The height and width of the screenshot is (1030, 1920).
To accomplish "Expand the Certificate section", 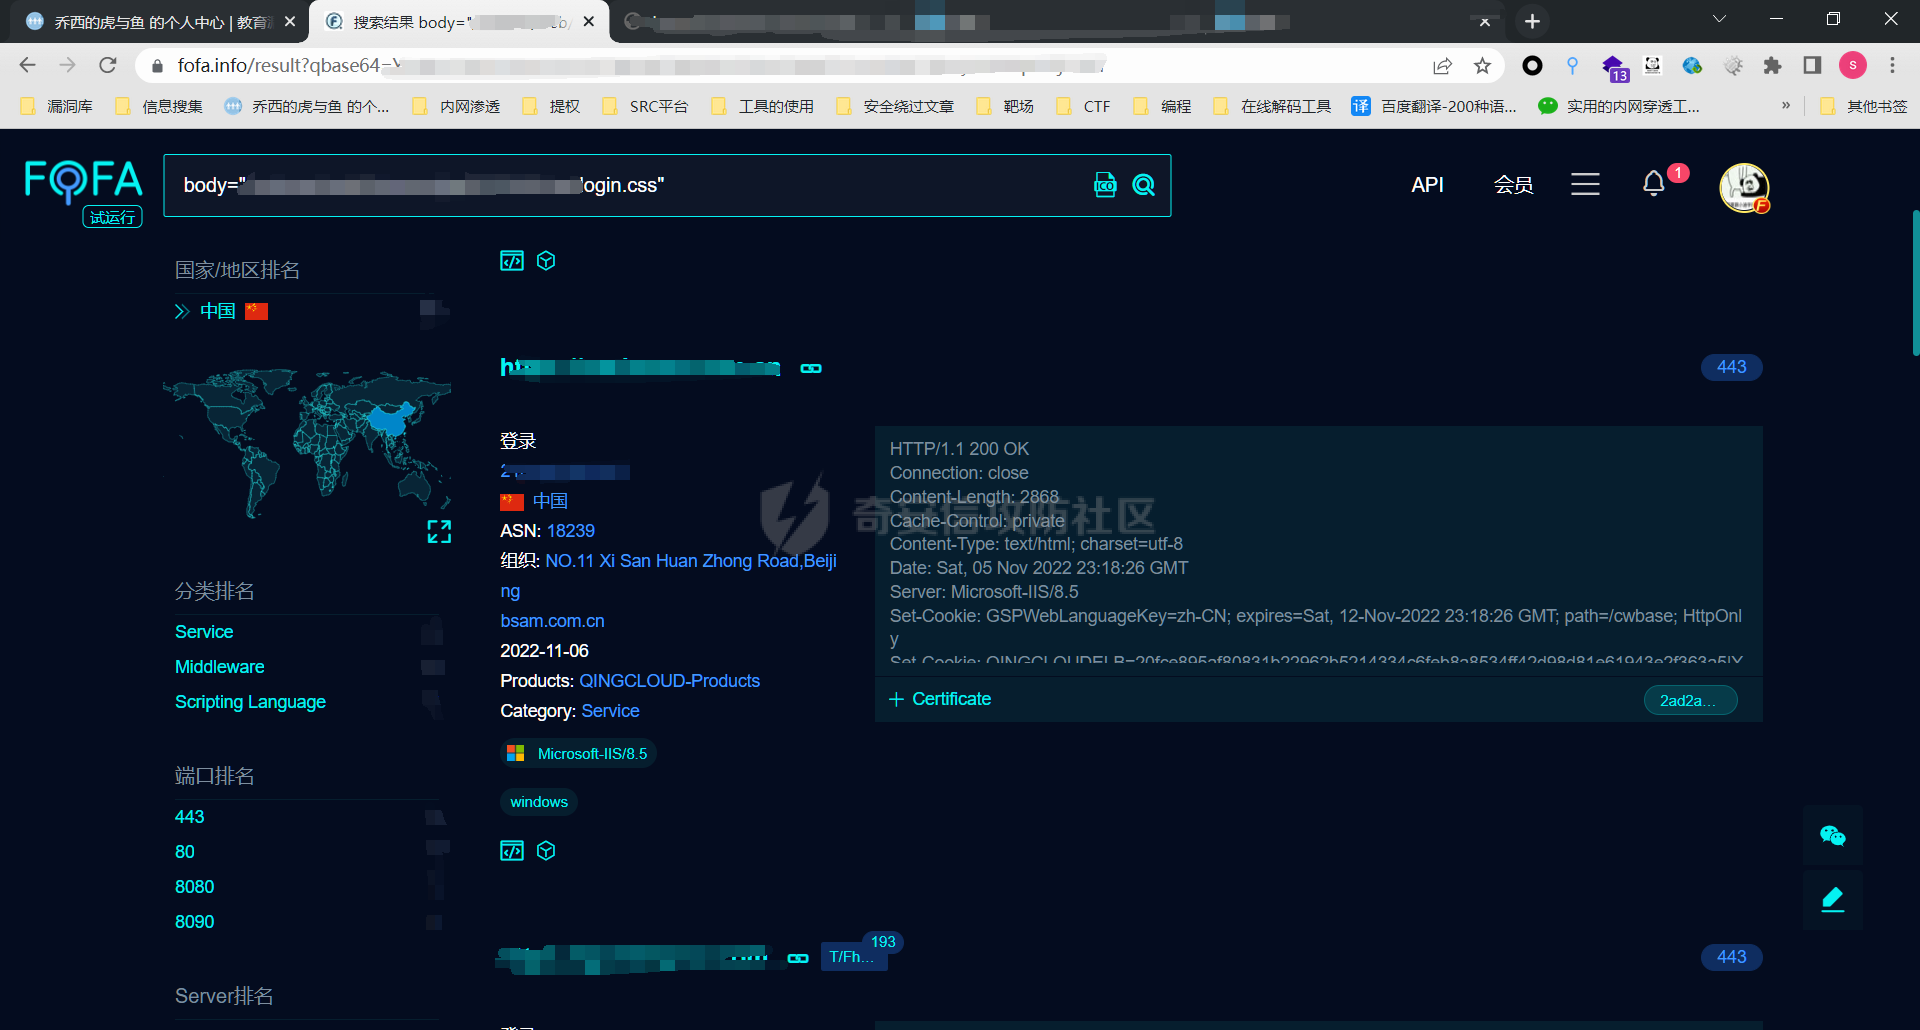I will pos(940,699).
